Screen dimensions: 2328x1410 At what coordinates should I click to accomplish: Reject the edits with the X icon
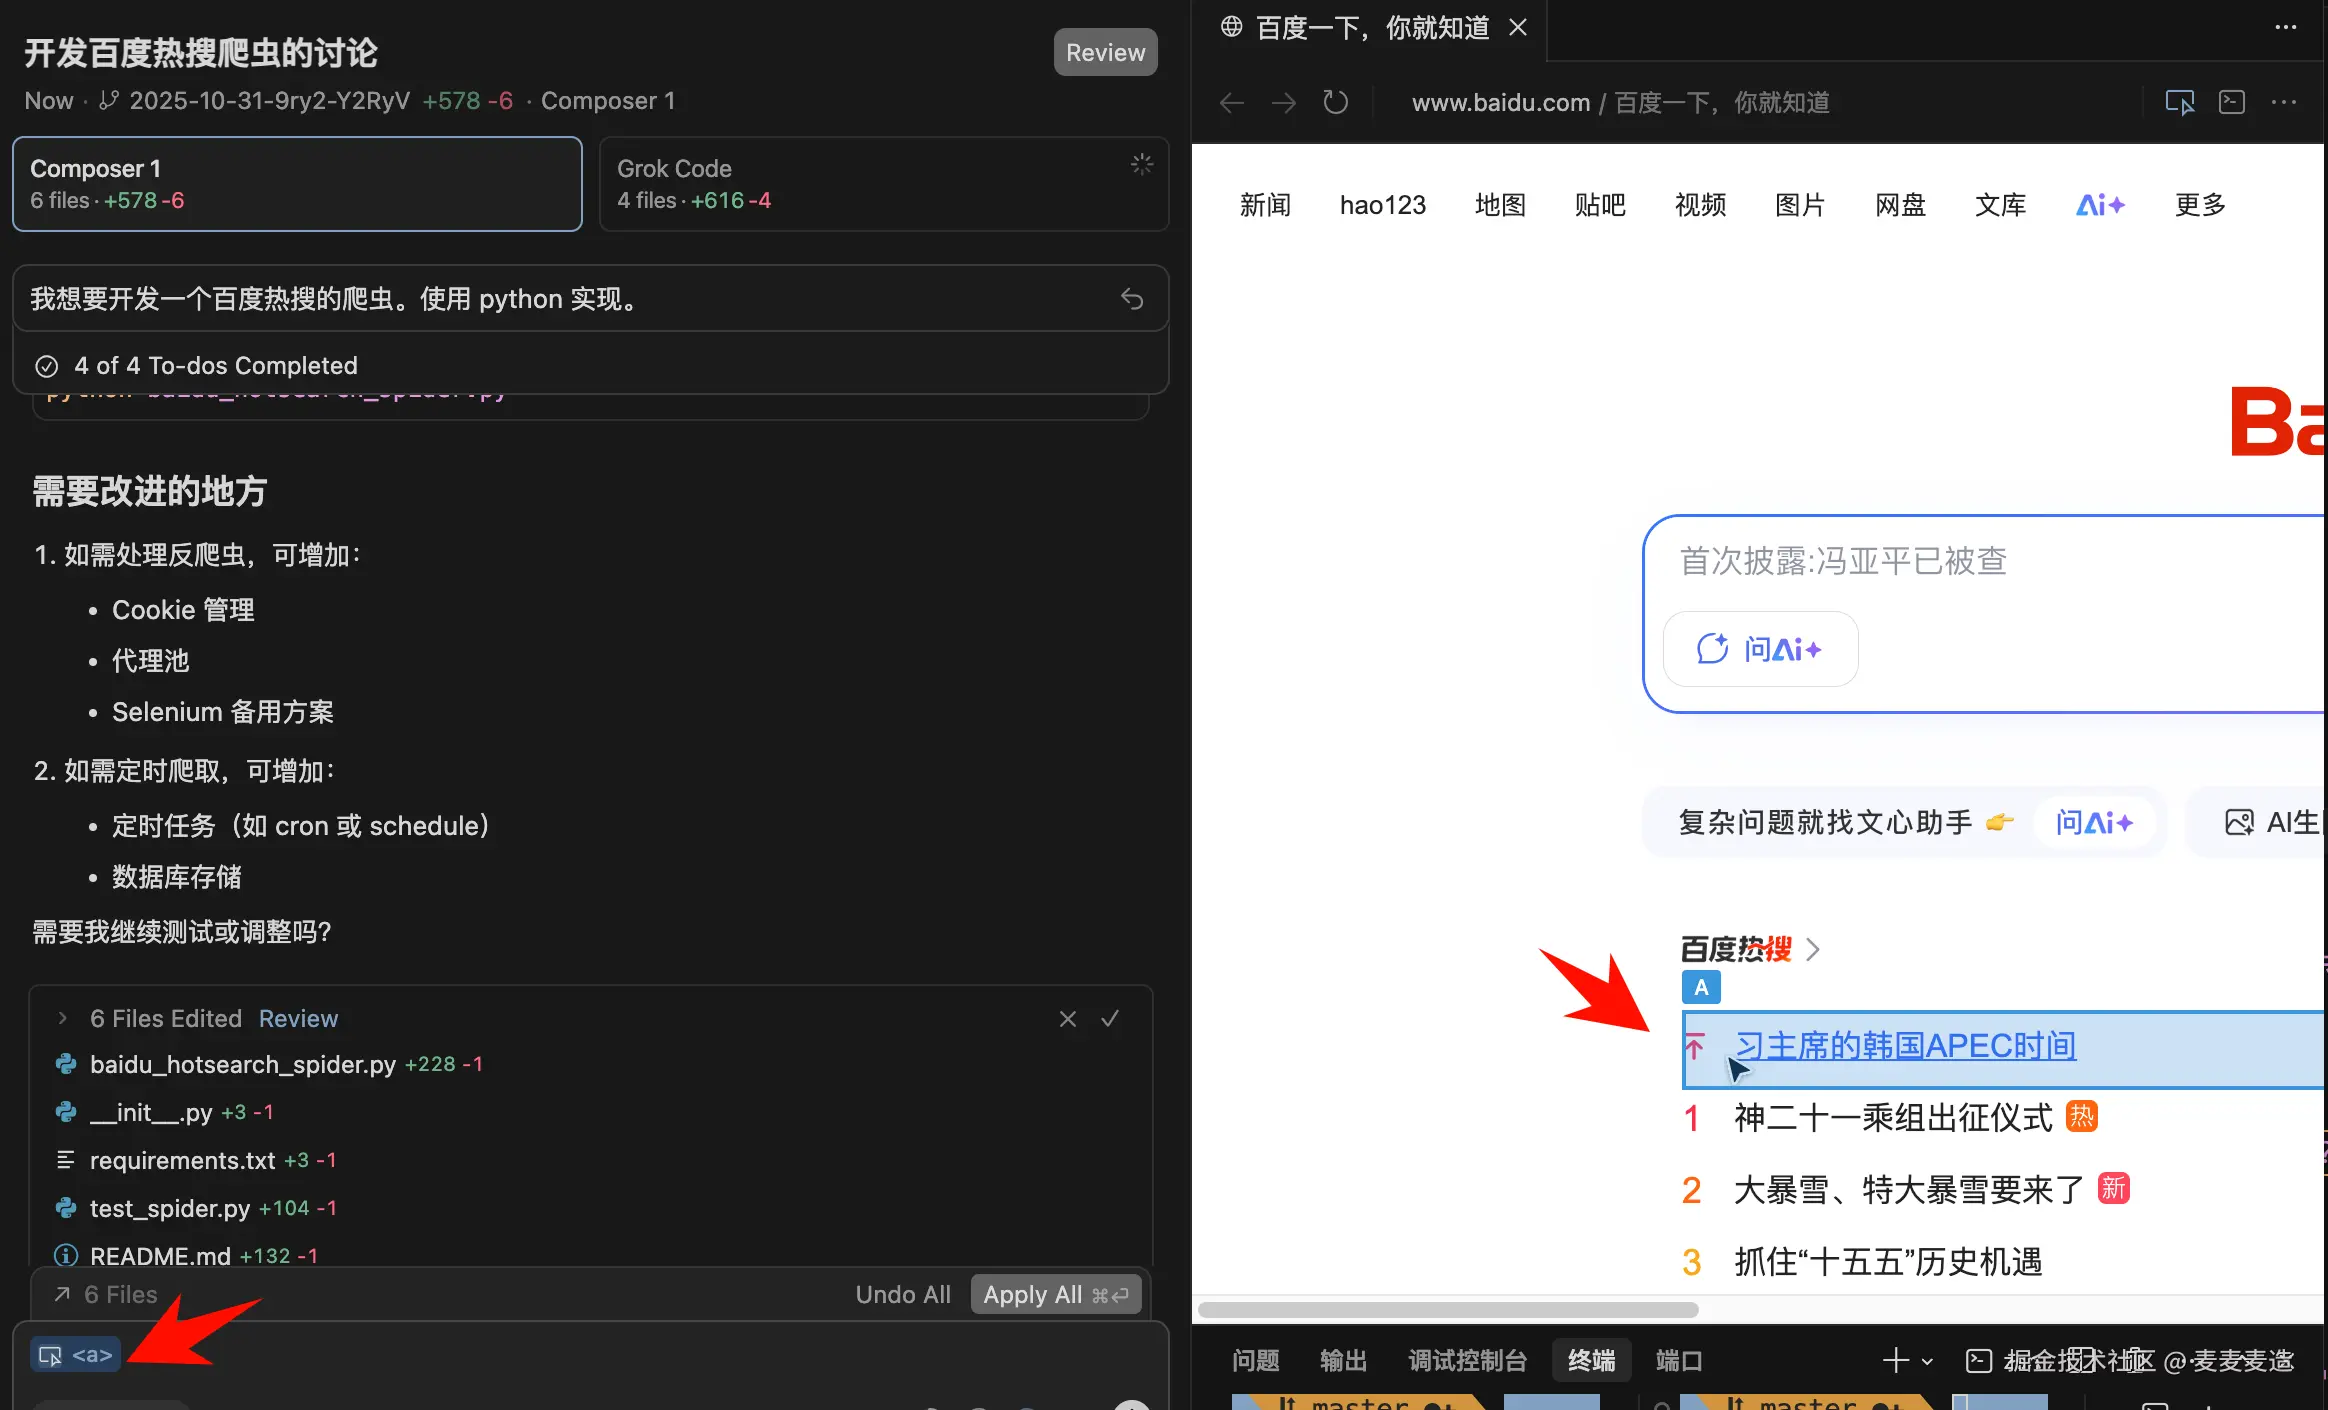(1066, 1018)
